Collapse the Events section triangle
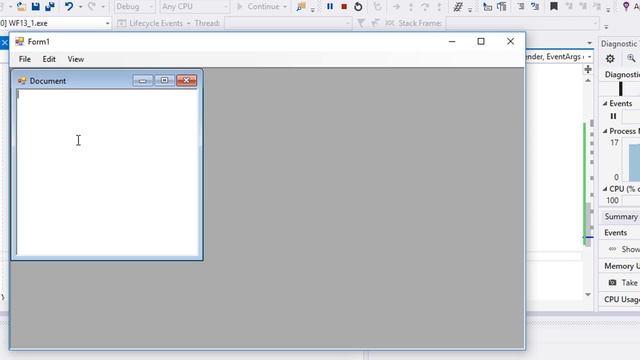Image resolution: width=640 pixels, height=360 pixels. (605, 104)
